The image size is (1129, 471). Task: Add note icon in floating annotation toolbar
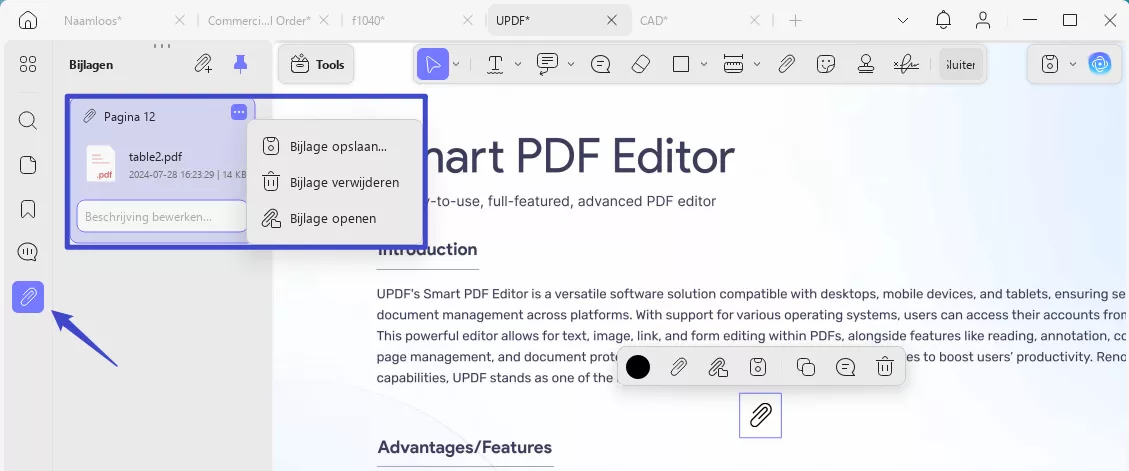tap(845, 367)
